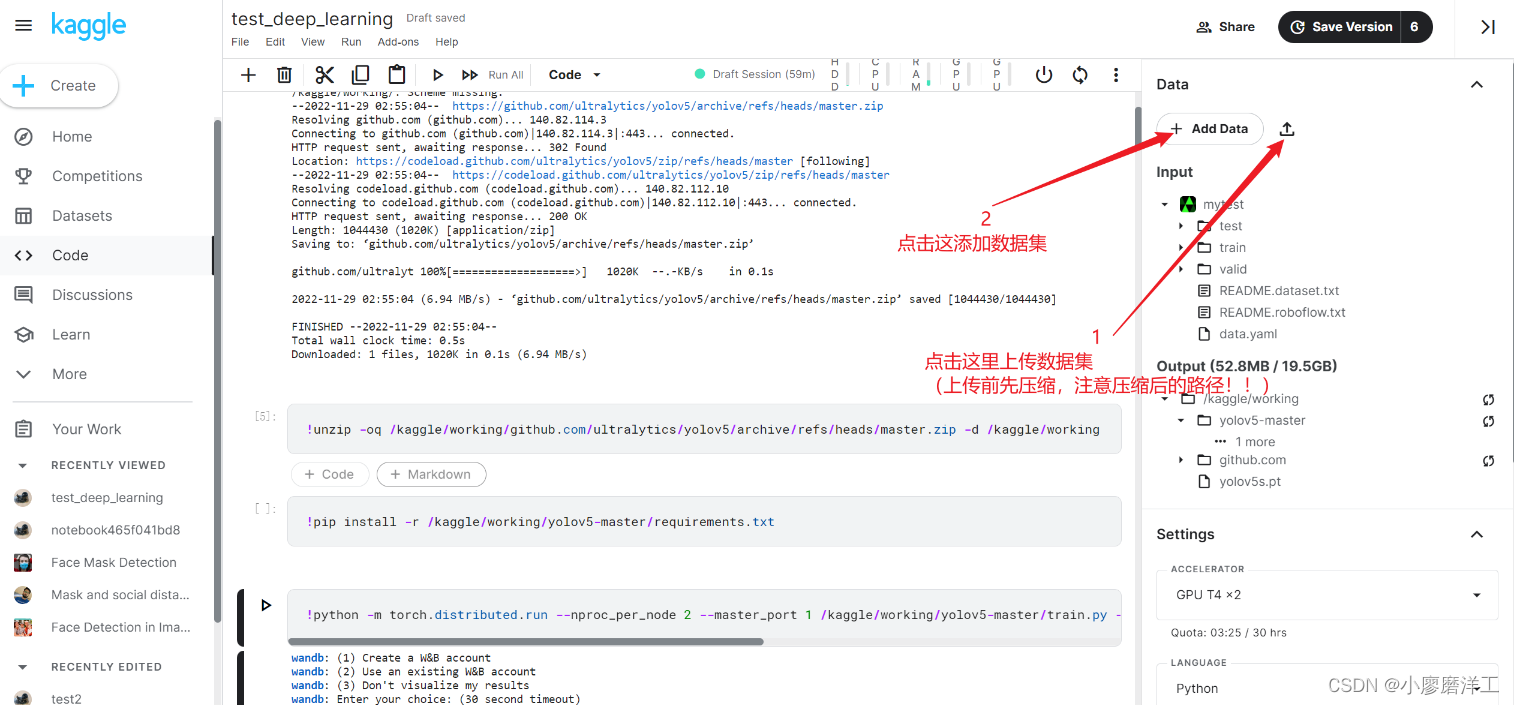Go to Datasets section
1514x705 pixels.
[x=82, y=216]
